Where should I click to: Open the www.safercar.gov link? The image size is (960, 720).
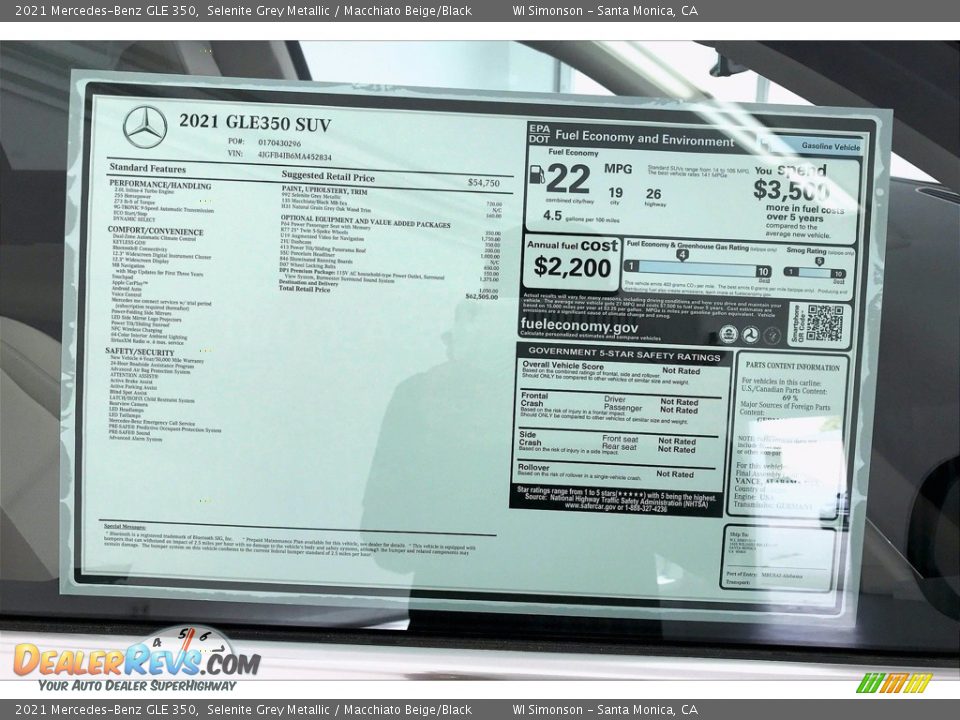coord(590,507)
